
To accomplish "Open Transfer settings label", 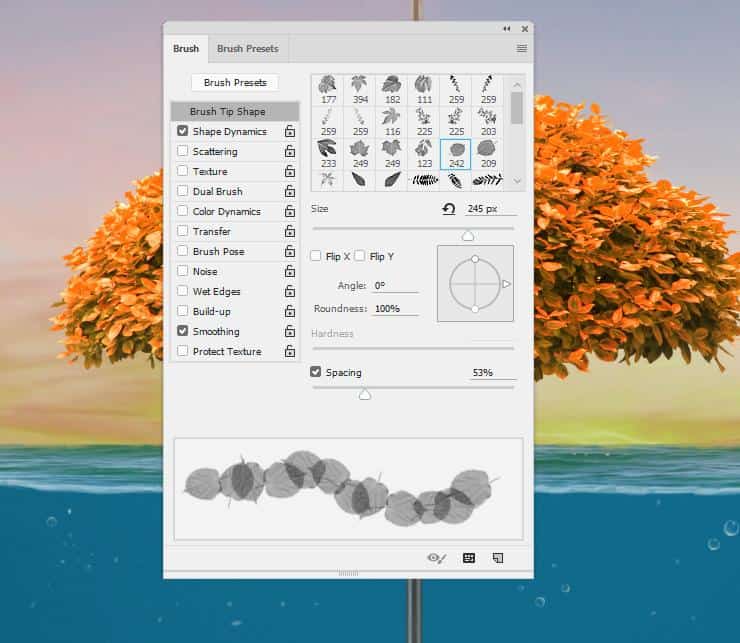I will tap(211, 231).
